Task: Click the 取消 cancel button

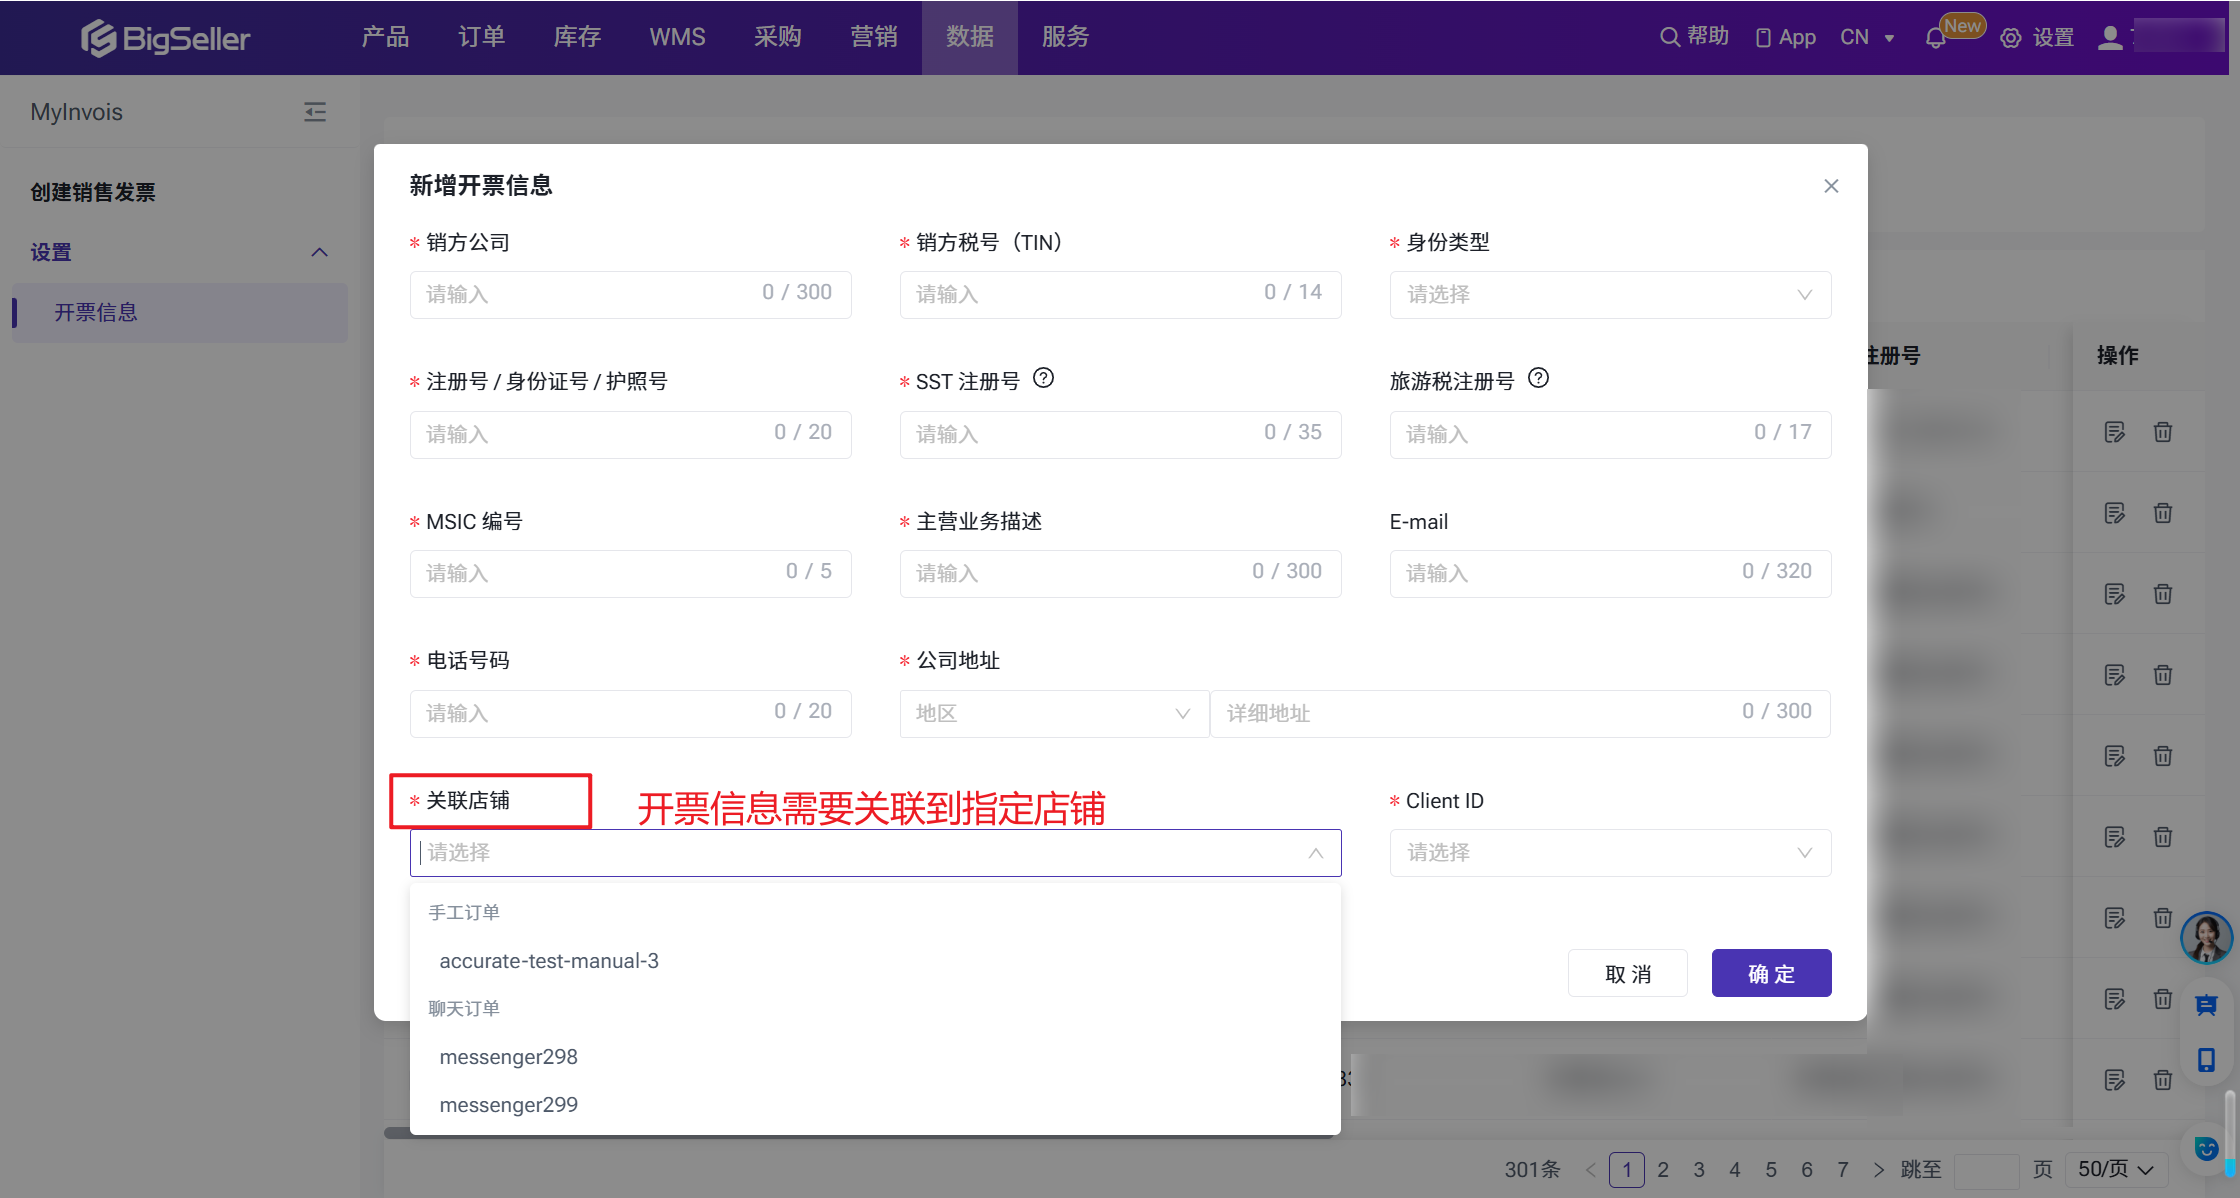Action: [1627, 973]
